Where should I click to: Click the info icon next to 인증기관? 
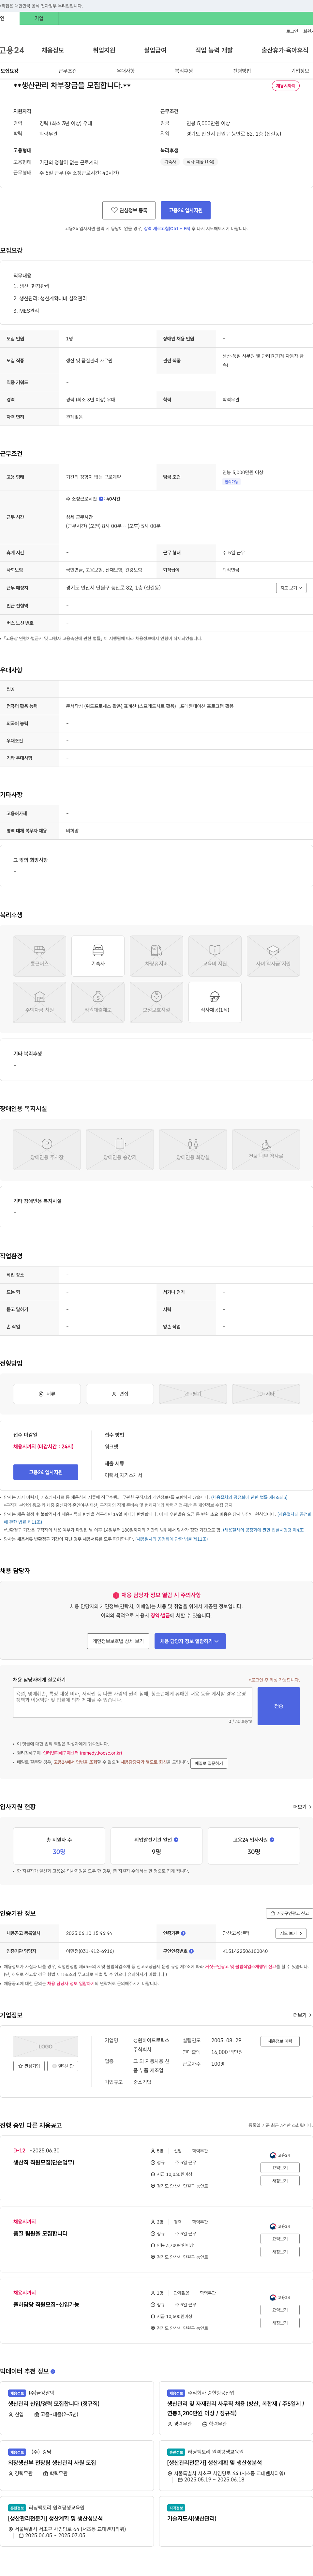click(183, 1933)
